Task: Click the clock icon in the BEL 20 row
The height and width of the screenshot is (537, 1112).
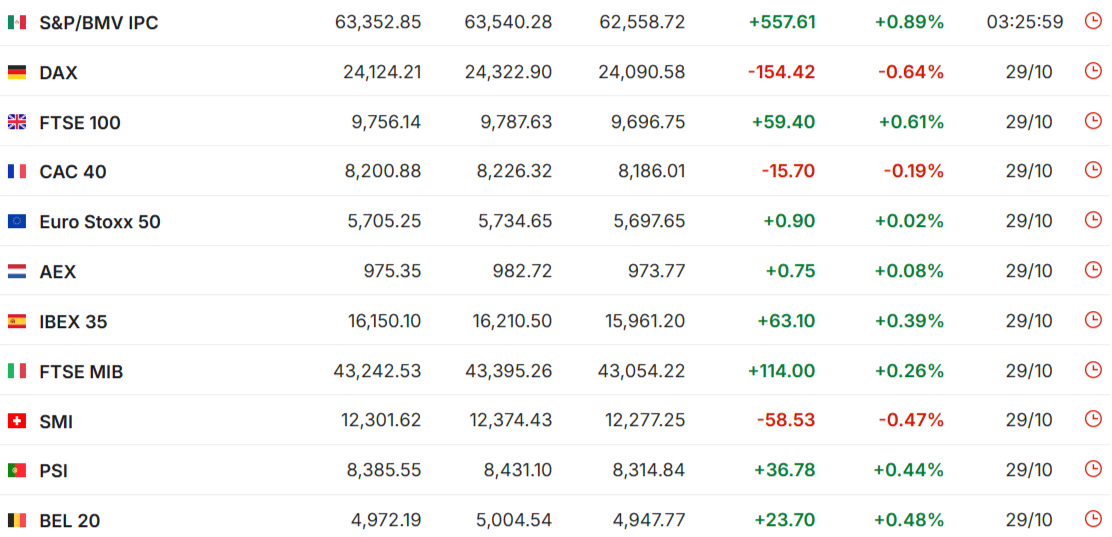Action: point(1092,519)
